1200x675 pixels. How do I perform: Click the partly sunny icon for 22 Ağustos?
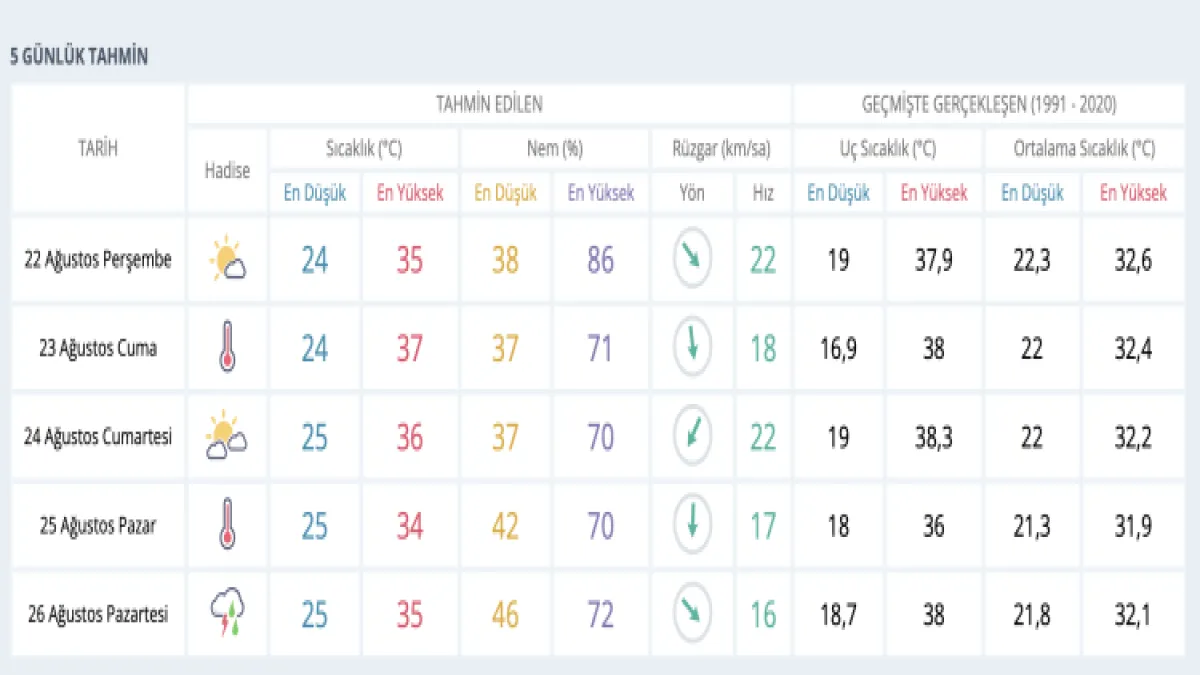pos(227,260)
